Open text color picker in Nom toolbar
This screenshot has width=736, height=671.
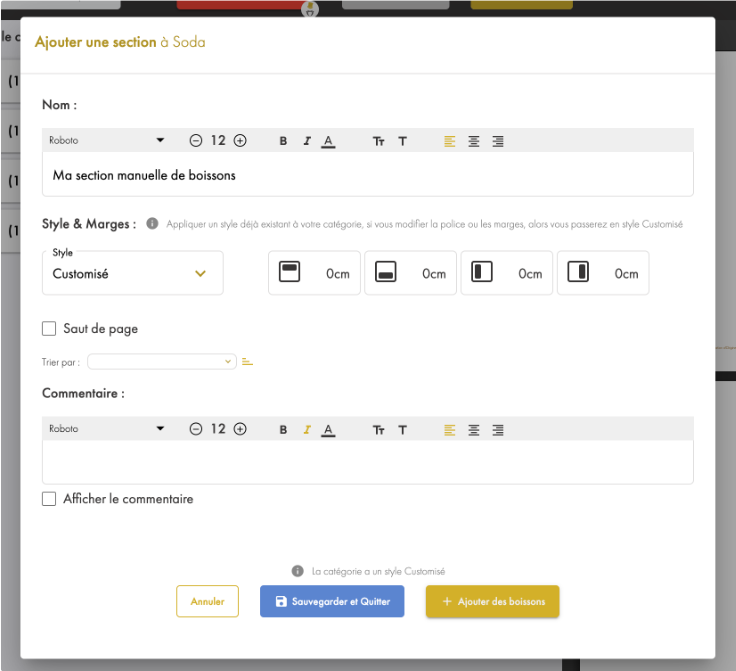[x=328, y=141]
